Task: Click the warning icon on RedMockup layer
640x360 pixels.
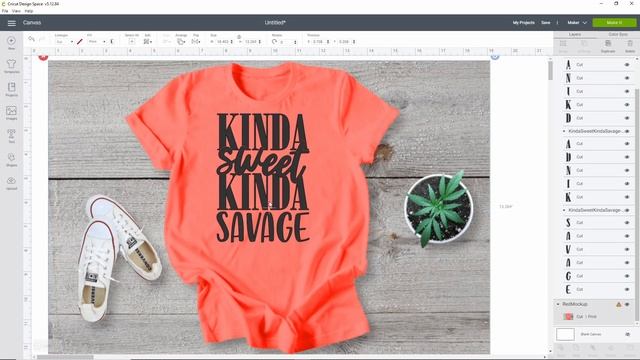Action: pyautogui.click(x=619, y=304)
